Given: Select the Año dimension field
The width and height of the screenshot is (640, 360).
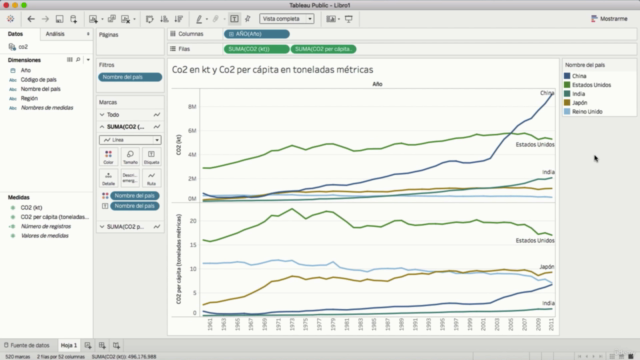Looking at the screenshot, I should pyautogui.click(x=26, y=70).
